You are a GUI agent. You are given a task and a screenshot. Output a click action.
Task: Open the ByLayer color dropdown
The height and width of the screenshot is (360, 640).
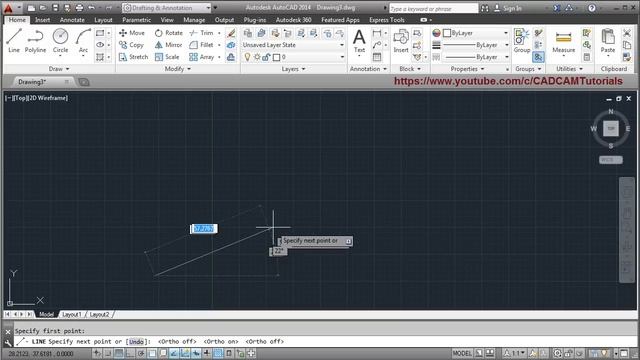[x=476, y=33]
